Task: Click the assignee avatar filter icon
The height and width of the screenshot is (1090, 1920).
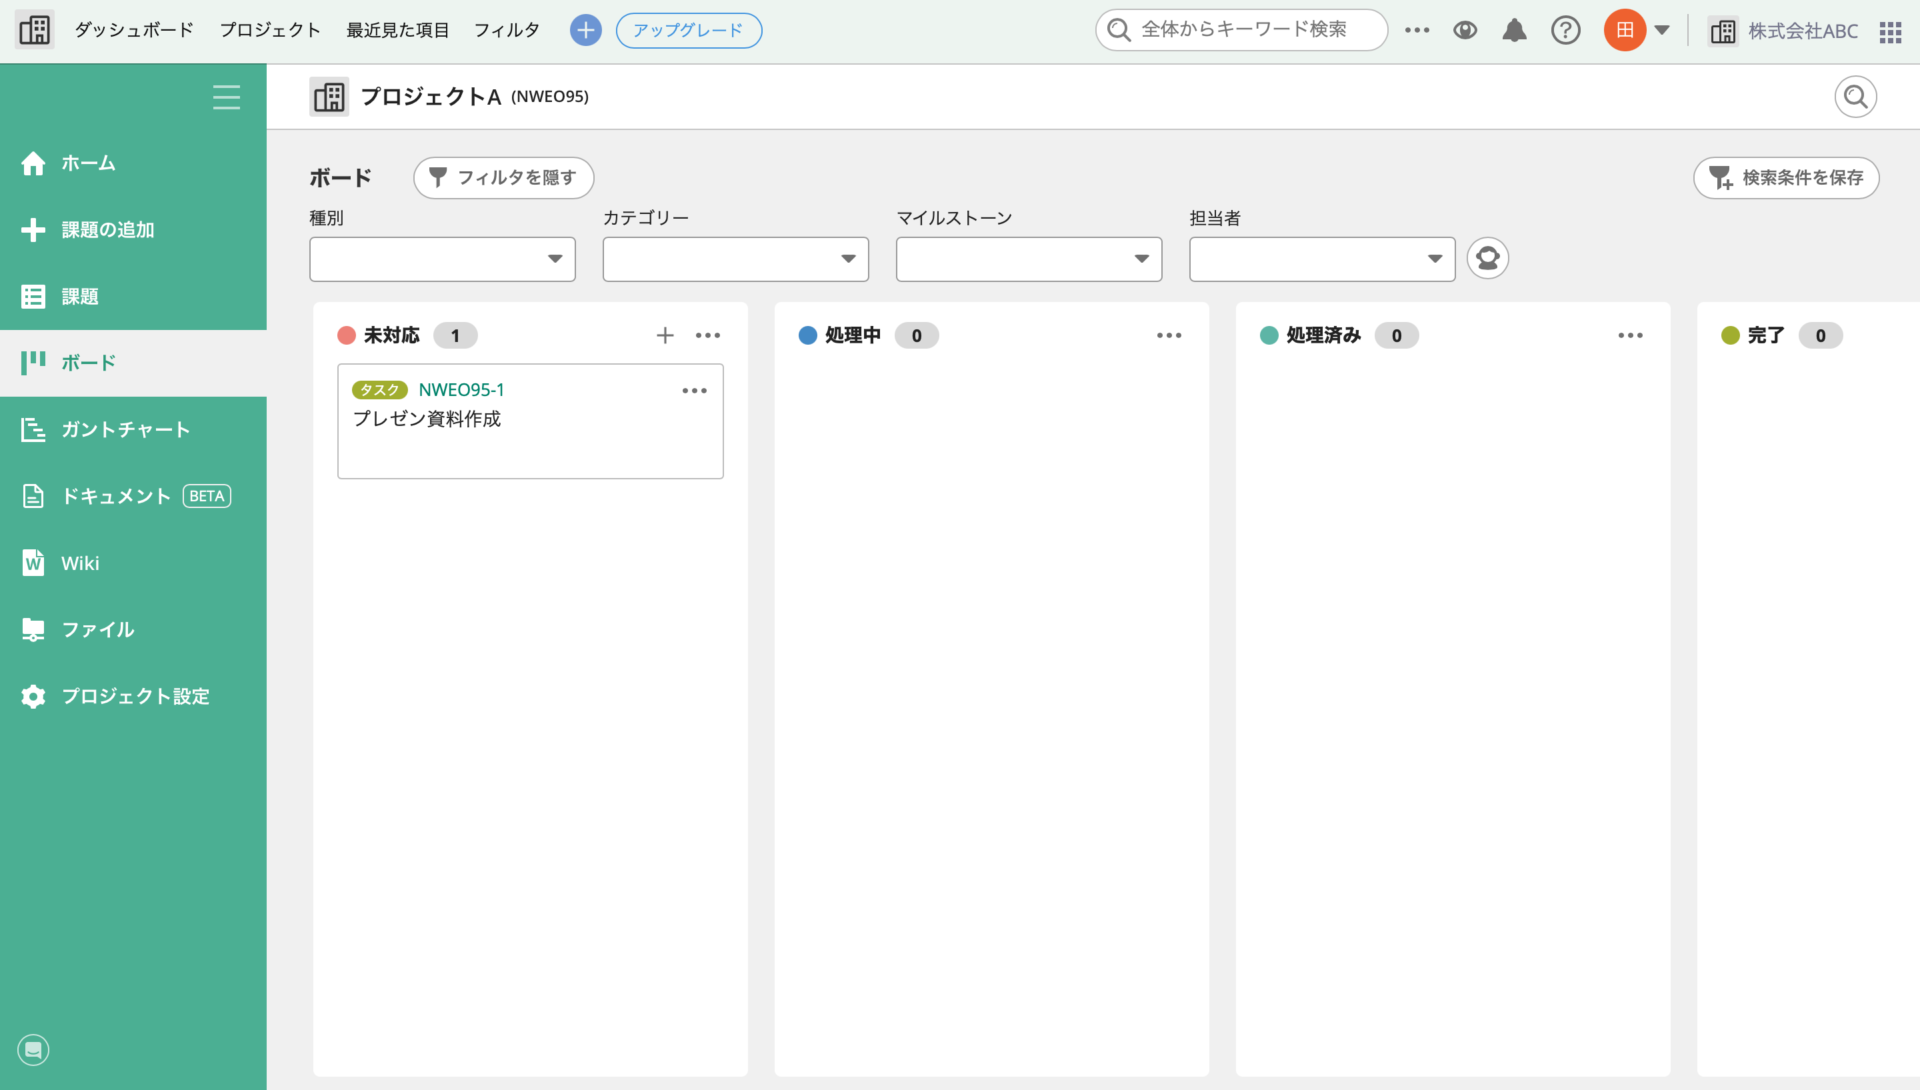Action: 1487,257
